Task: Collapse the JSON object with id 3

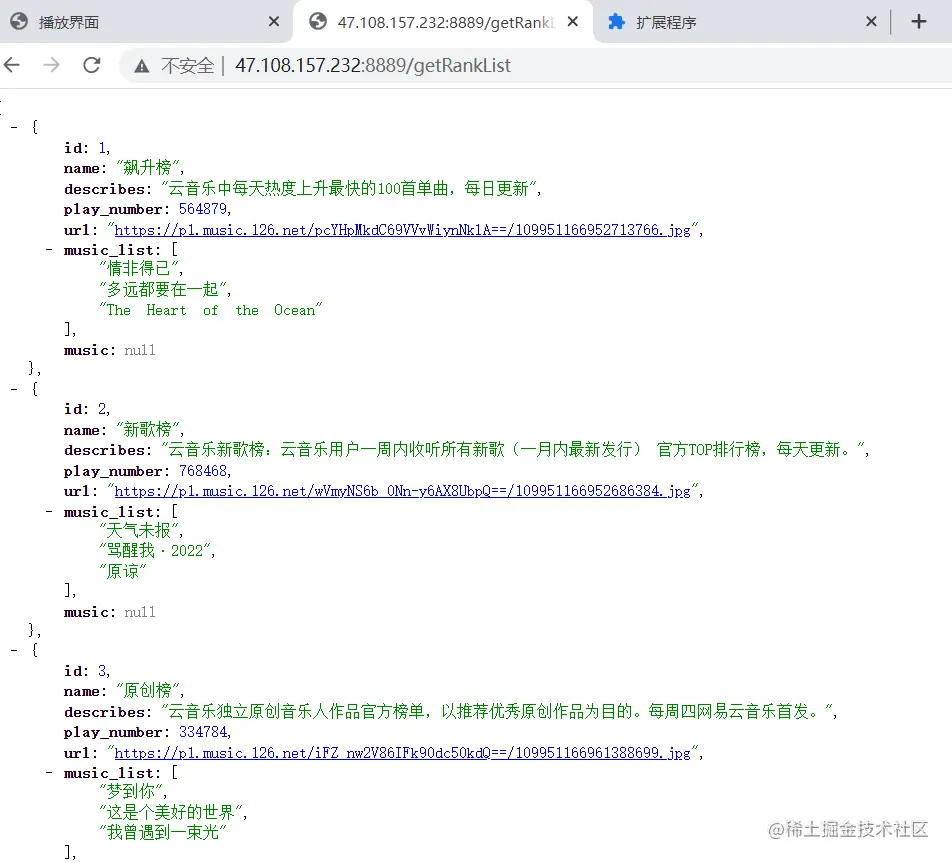Action: pos(14,650)
